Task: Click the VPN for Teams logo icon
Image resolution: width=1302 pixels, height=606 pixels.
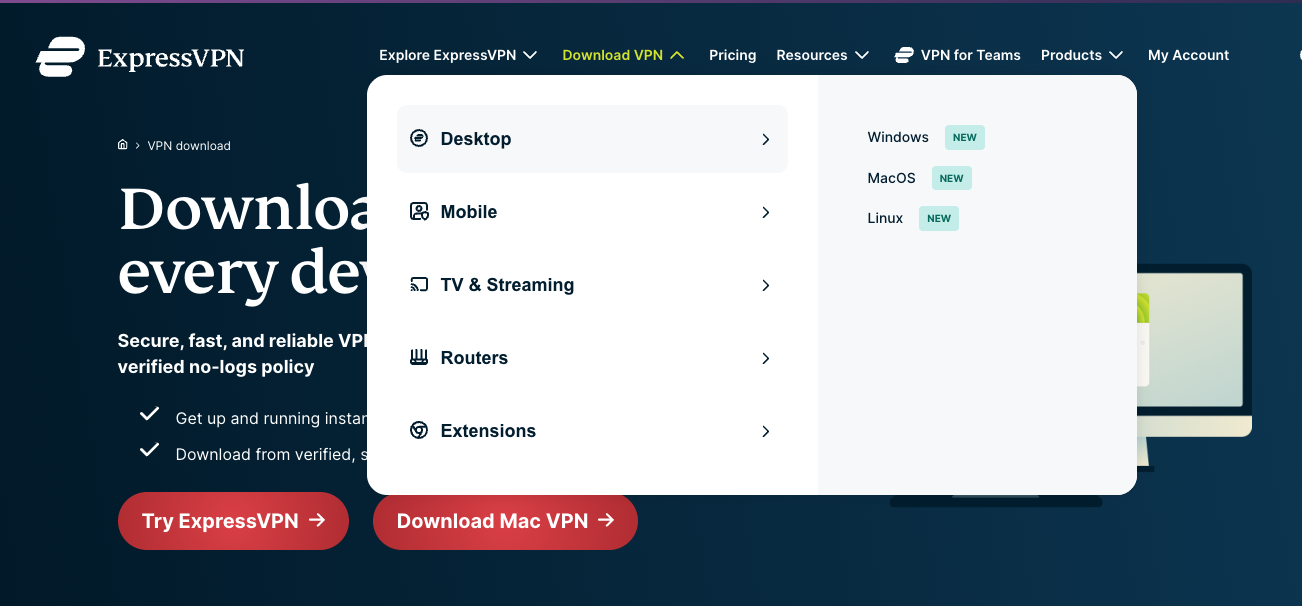Action: point(904,55)
